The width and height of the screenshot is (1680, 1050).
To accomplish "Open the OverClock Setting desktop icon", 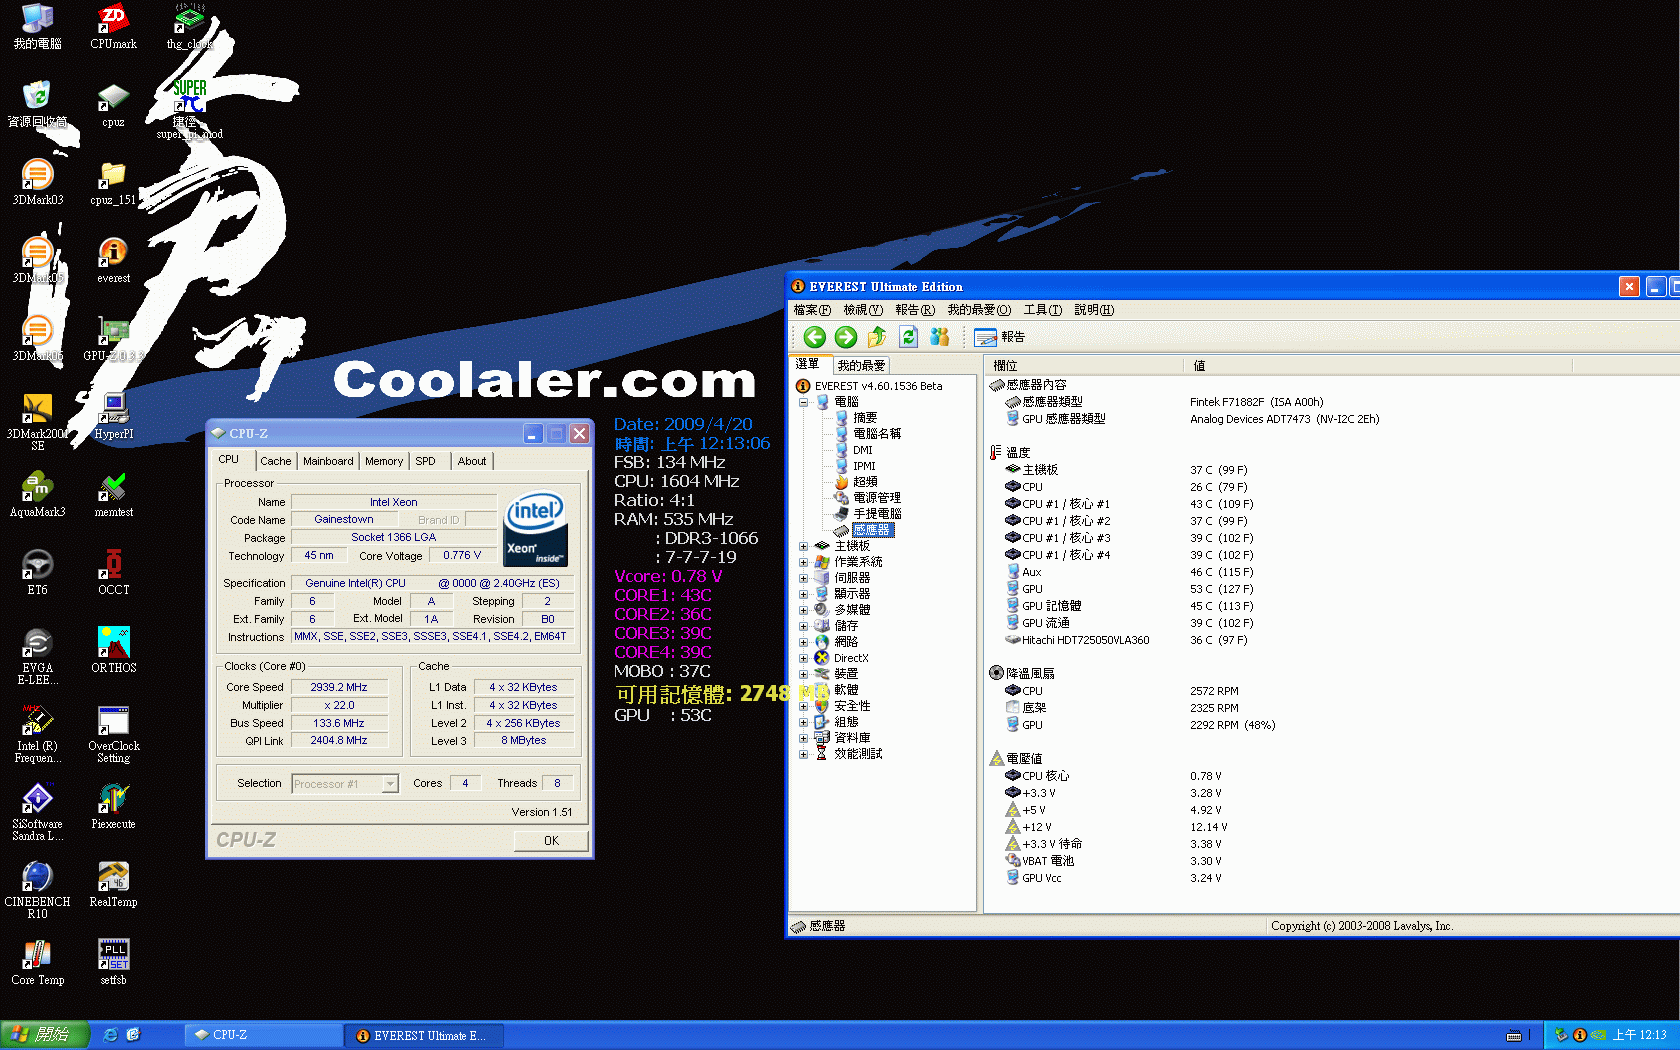I will (113, 735).
